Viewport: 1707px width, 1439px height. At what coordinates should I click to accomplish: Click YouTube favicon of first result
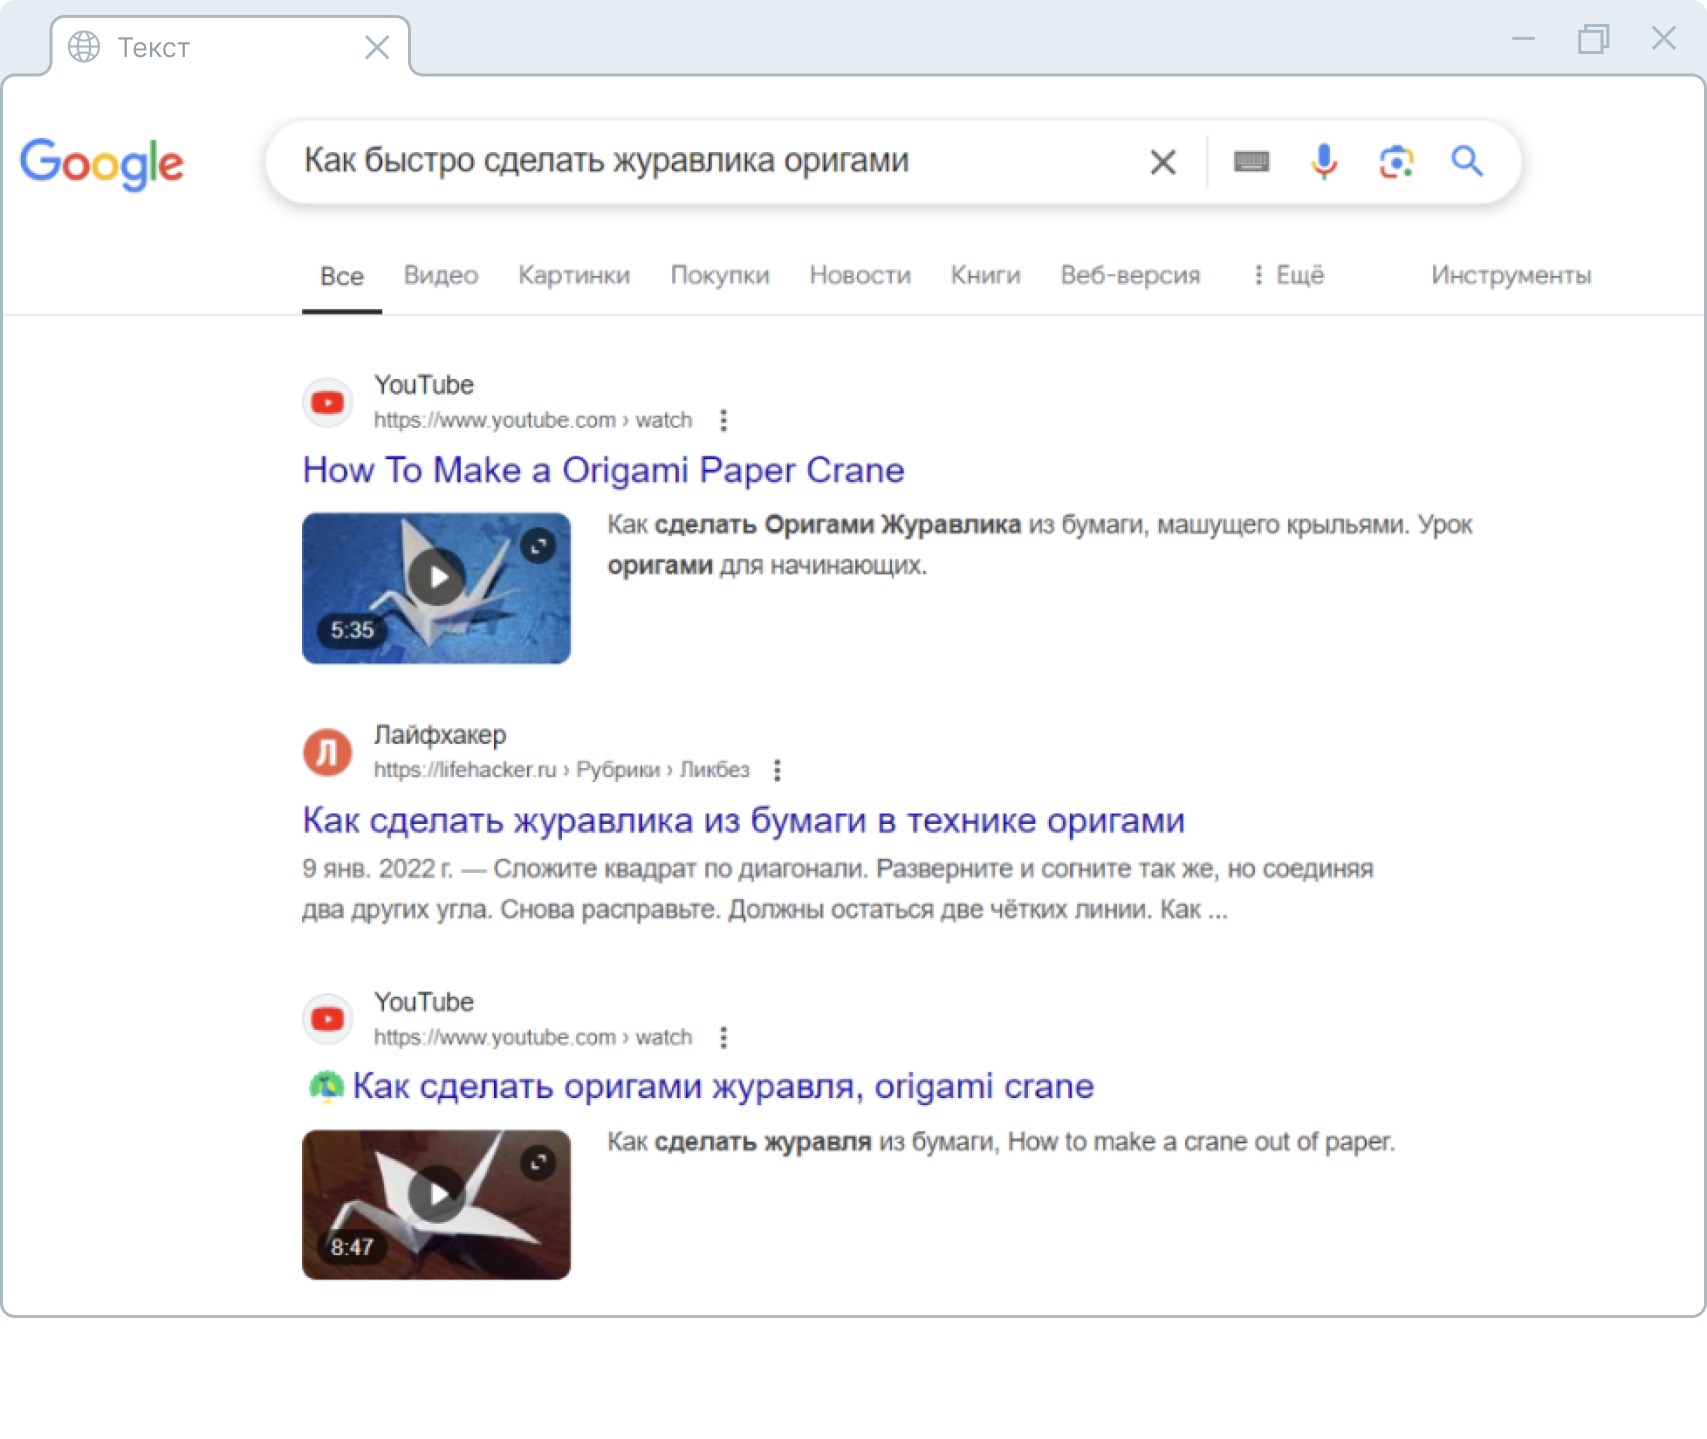[x=327, y=403]
